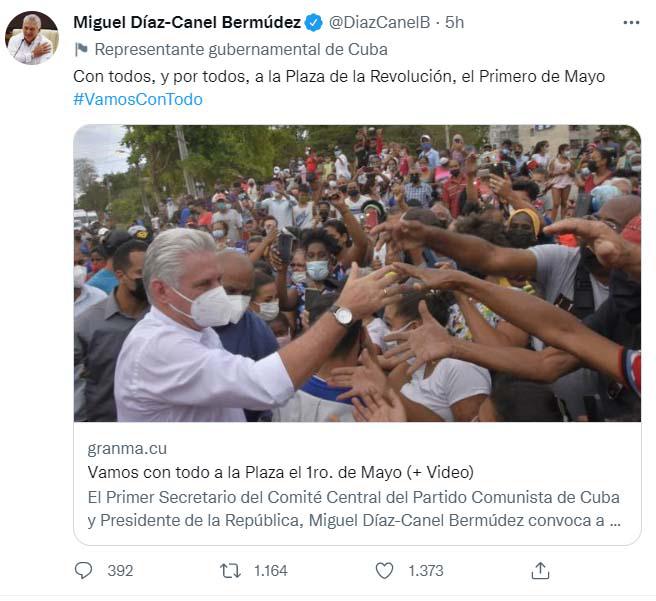
Task: Open the @DiazCanelB handle
Action: (x=379, y=23)
